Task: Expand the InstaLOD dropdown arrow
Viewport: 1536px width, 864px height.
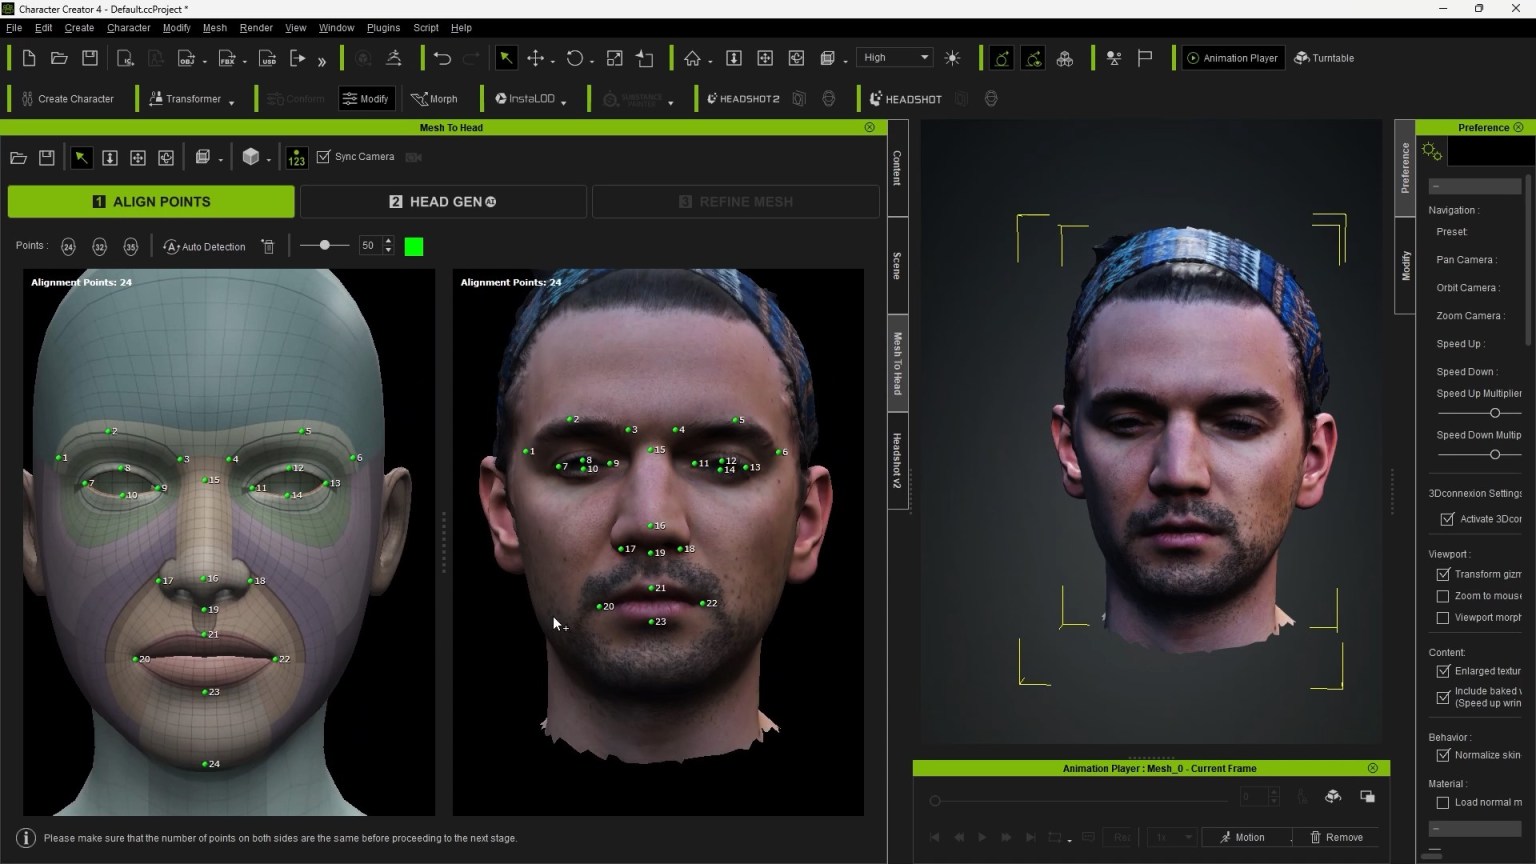Action: coord(564,101)
